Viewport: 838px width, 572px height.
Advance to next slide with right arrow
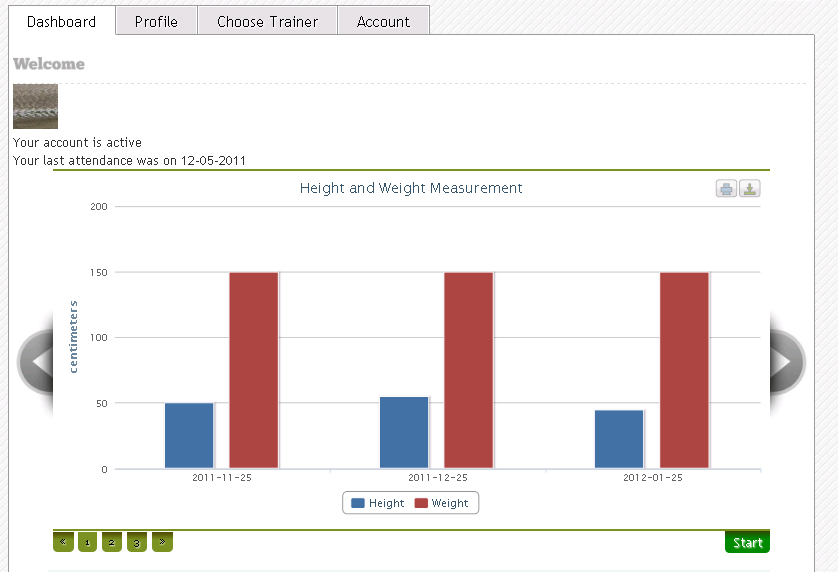pos(786,361)
